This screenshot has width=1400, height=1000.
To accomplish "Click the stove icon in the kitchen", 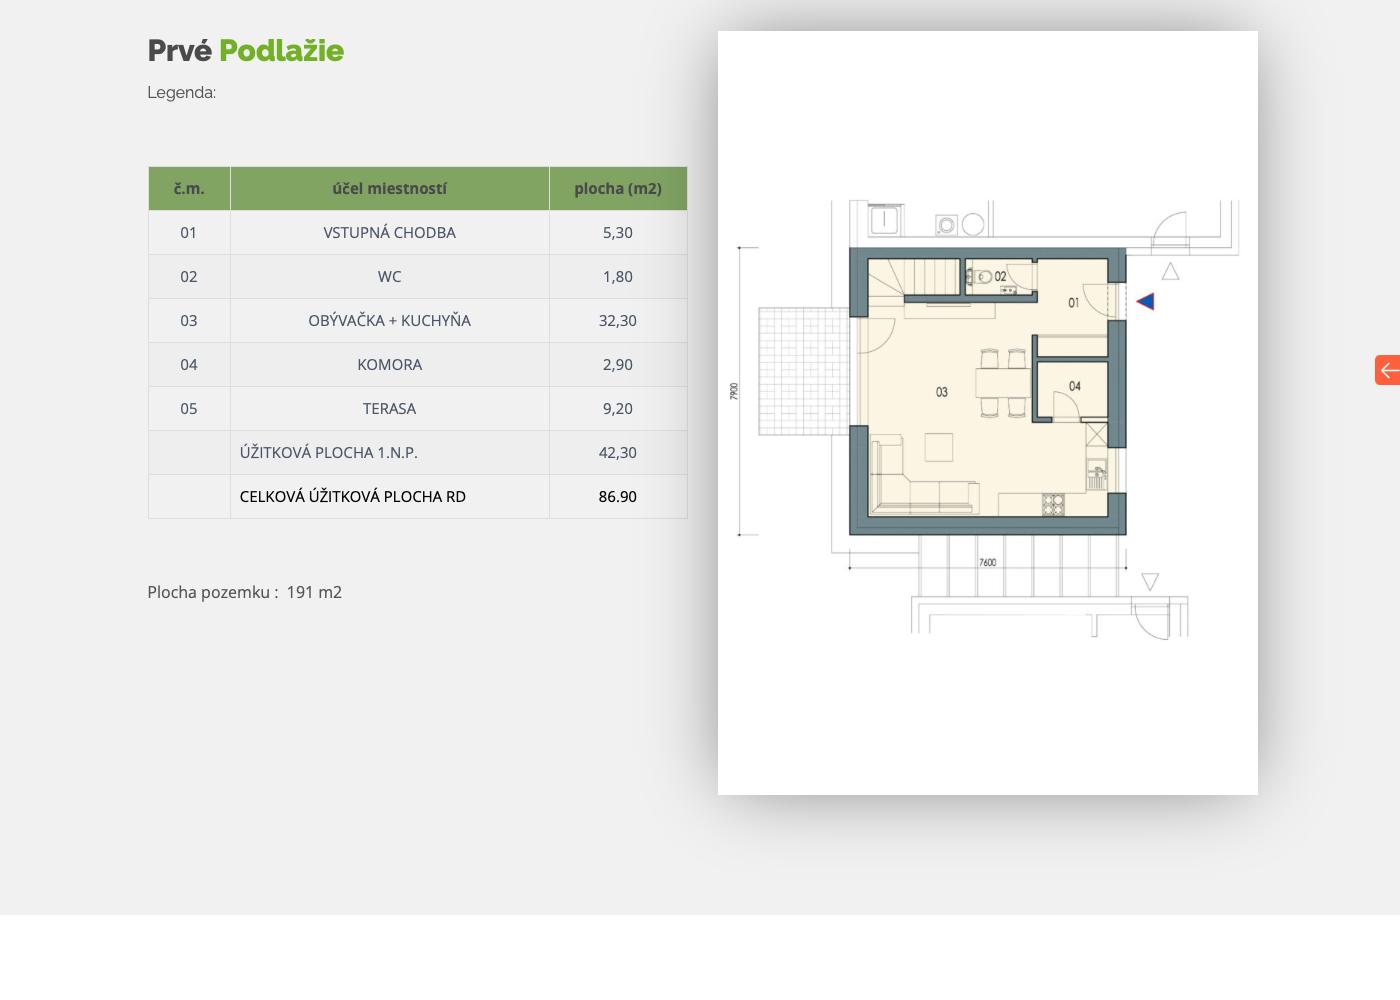I will (1053, 504).
